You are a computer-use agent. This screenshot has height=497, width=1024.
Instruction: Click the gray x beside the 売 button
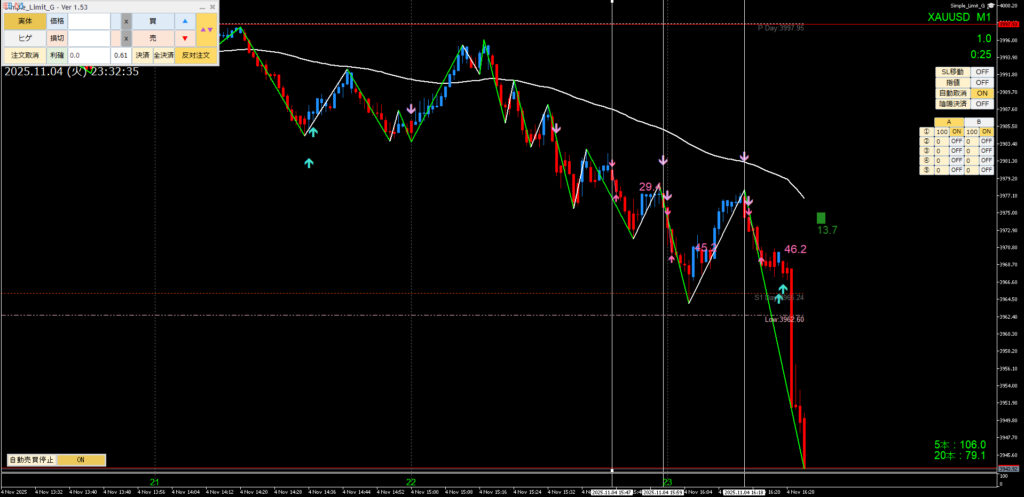(x=126, y=38)
